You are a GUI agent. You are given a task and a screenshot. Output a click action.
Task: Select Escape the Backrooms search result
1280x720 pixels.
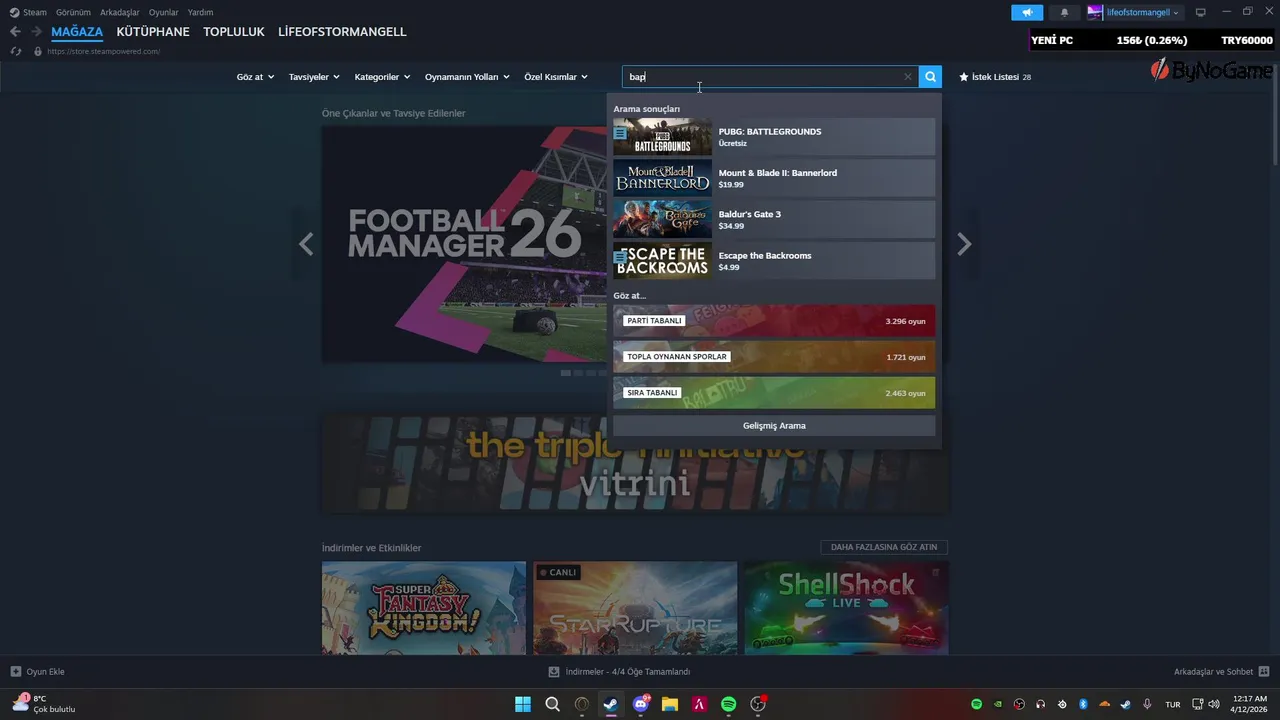774,261
